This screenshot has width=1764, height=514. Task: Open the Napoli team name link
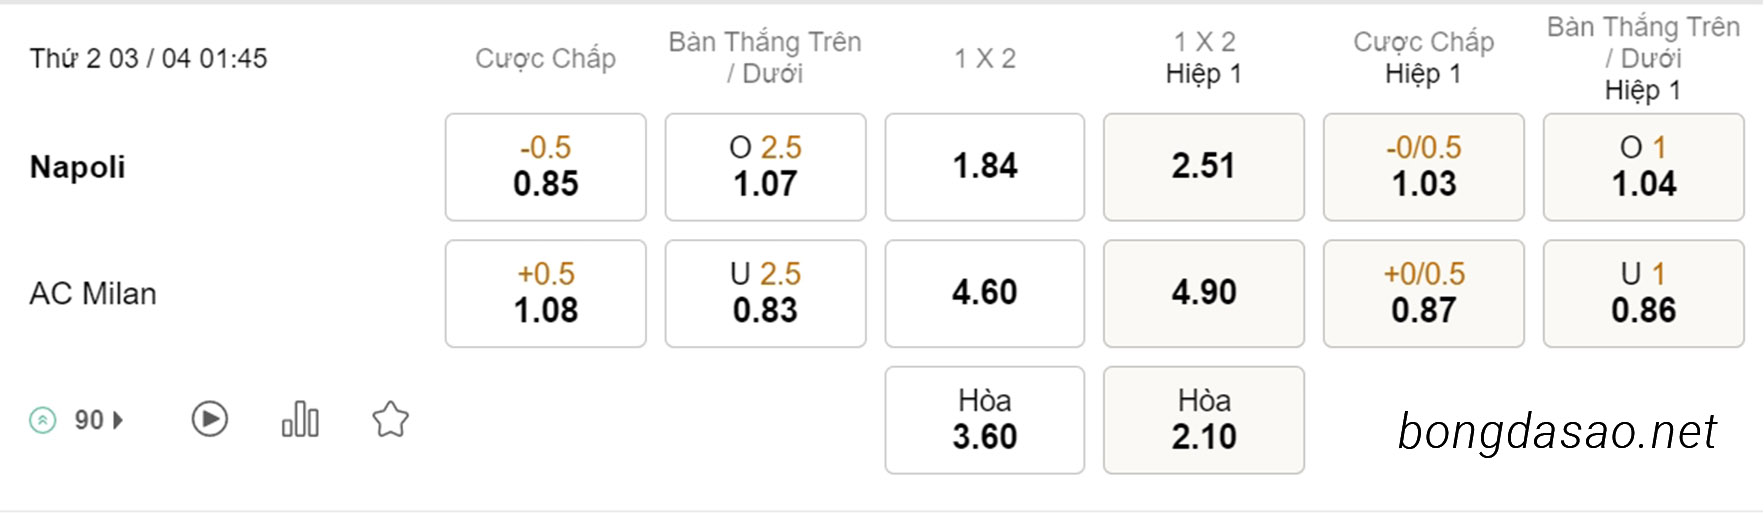(78, 167)
